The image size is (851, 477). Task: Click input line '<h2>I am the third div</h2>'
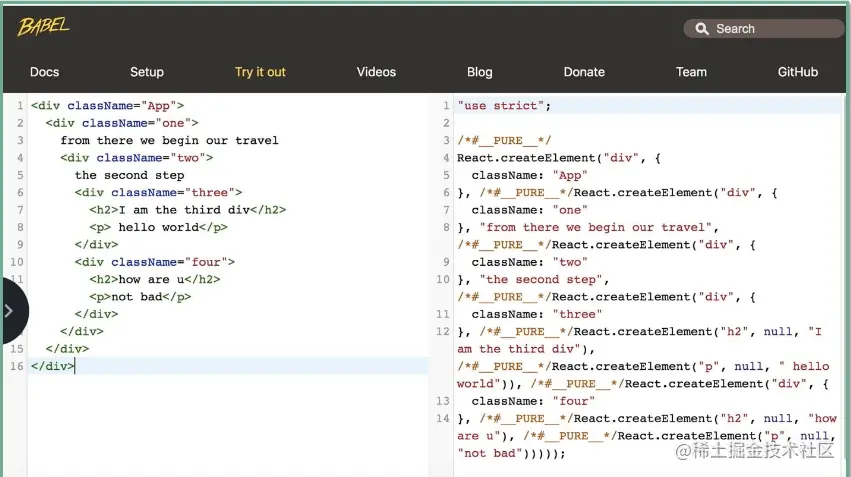188,210
